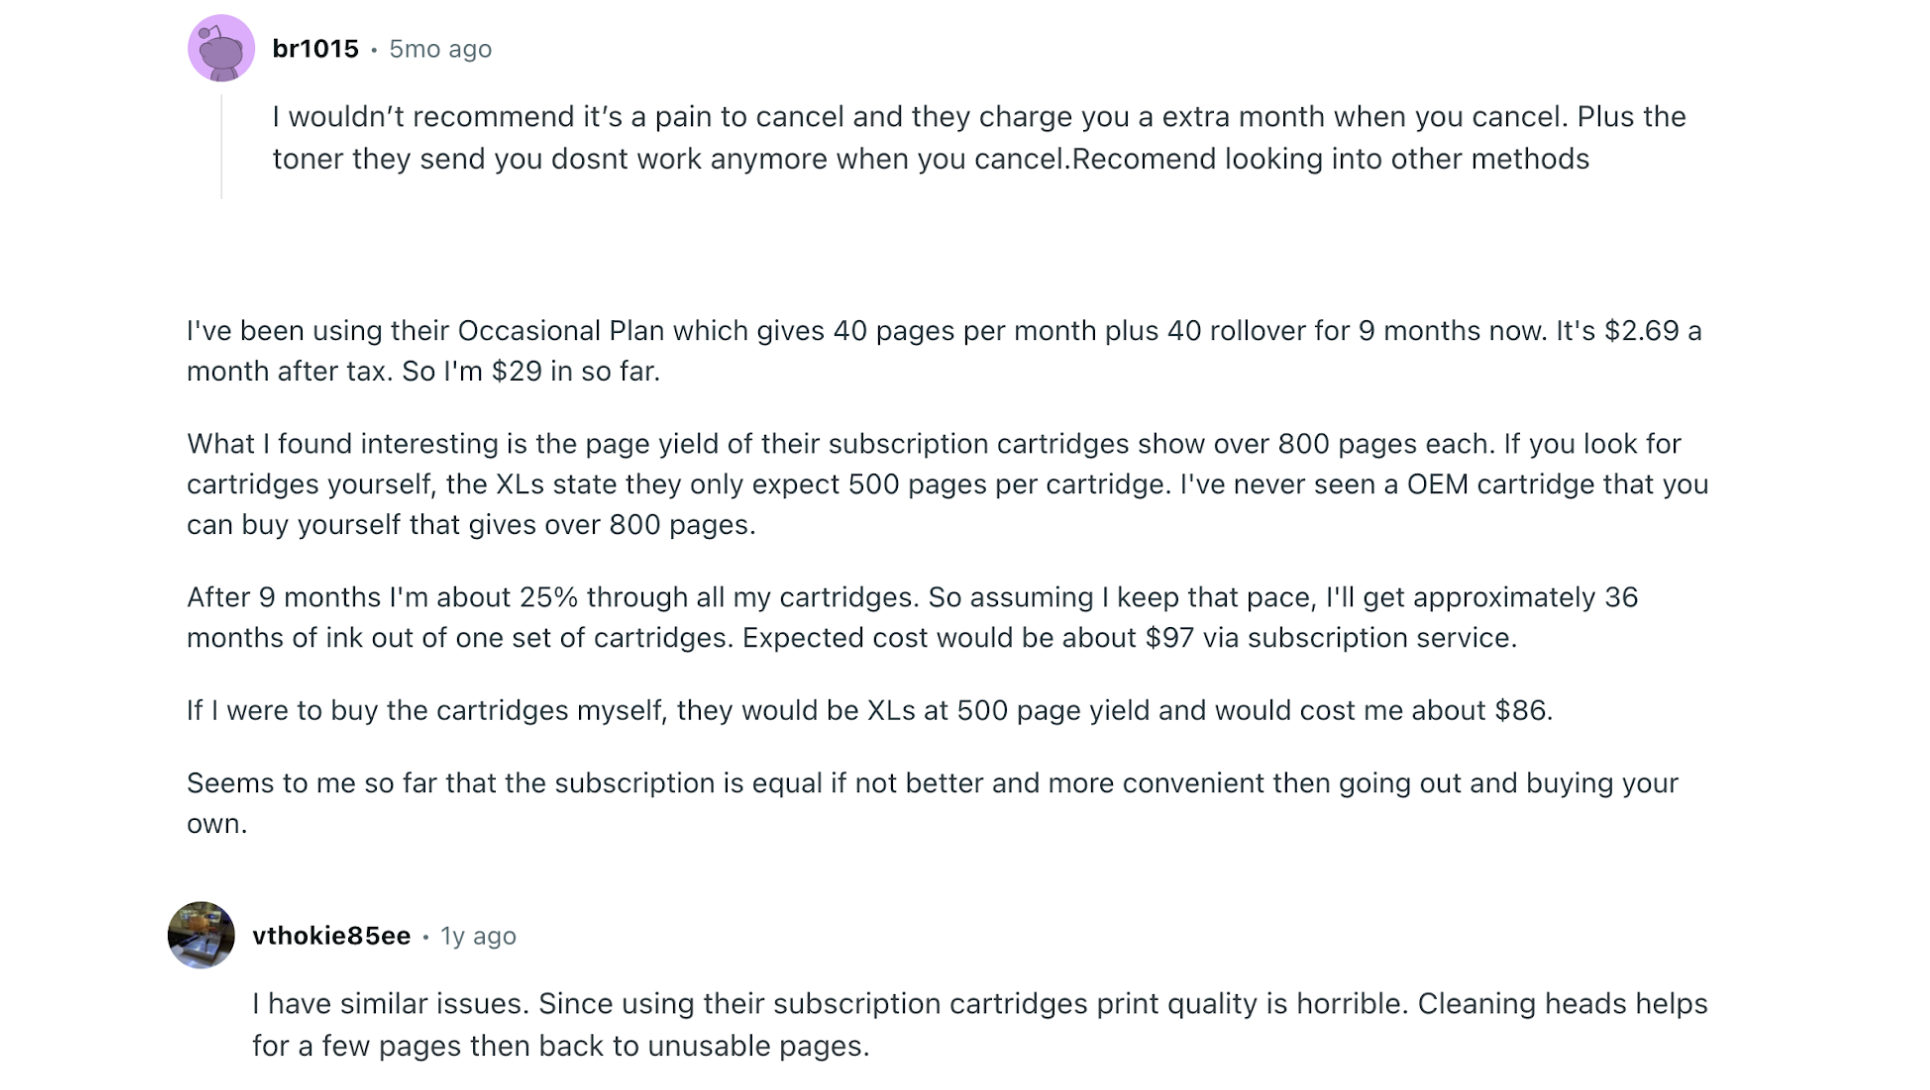This screenshot has width=1930, height=1090.
Task: Click the word "OEM" in the post
Action: pyautogui.click(x=1437, y=485)
